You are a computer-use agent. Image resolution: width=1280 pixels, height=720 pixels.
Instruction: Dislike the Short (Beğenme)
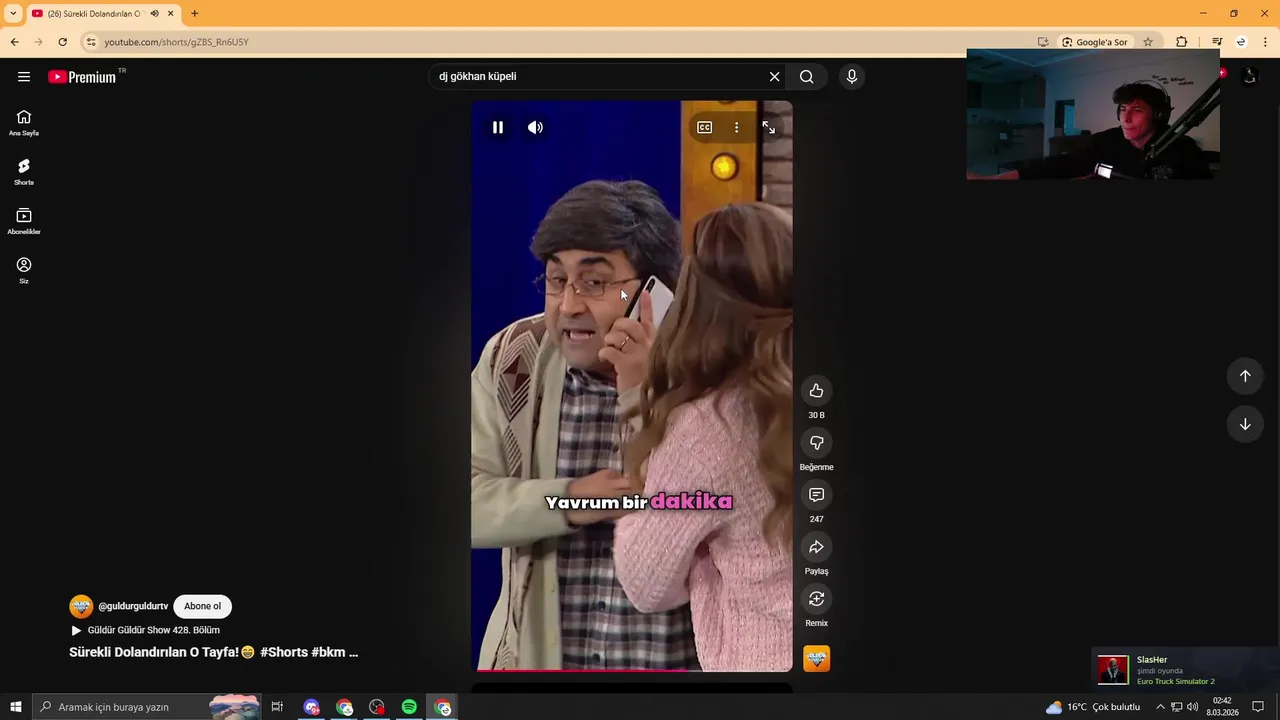[x=816, y=442]
